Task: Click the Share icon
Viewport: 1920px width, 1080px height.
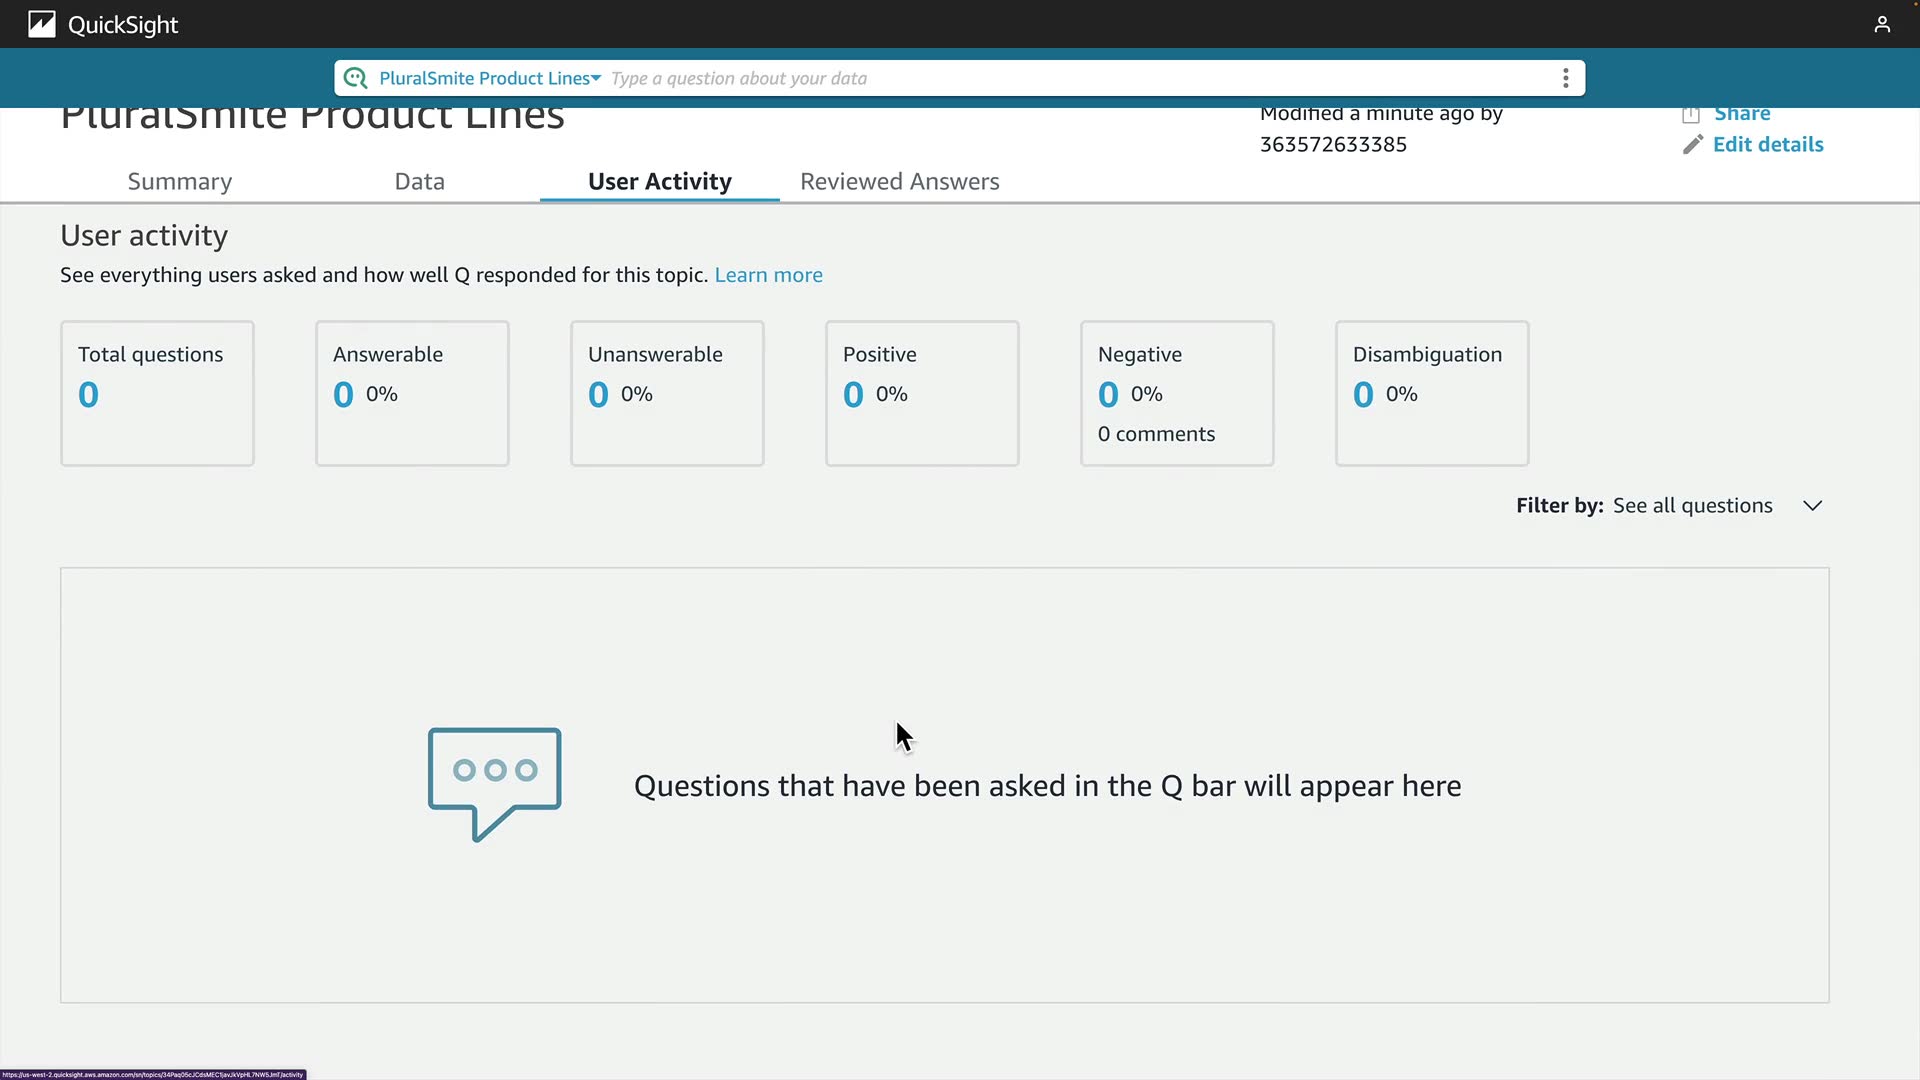Action: pyautogui.click(x=1691, y=114)
